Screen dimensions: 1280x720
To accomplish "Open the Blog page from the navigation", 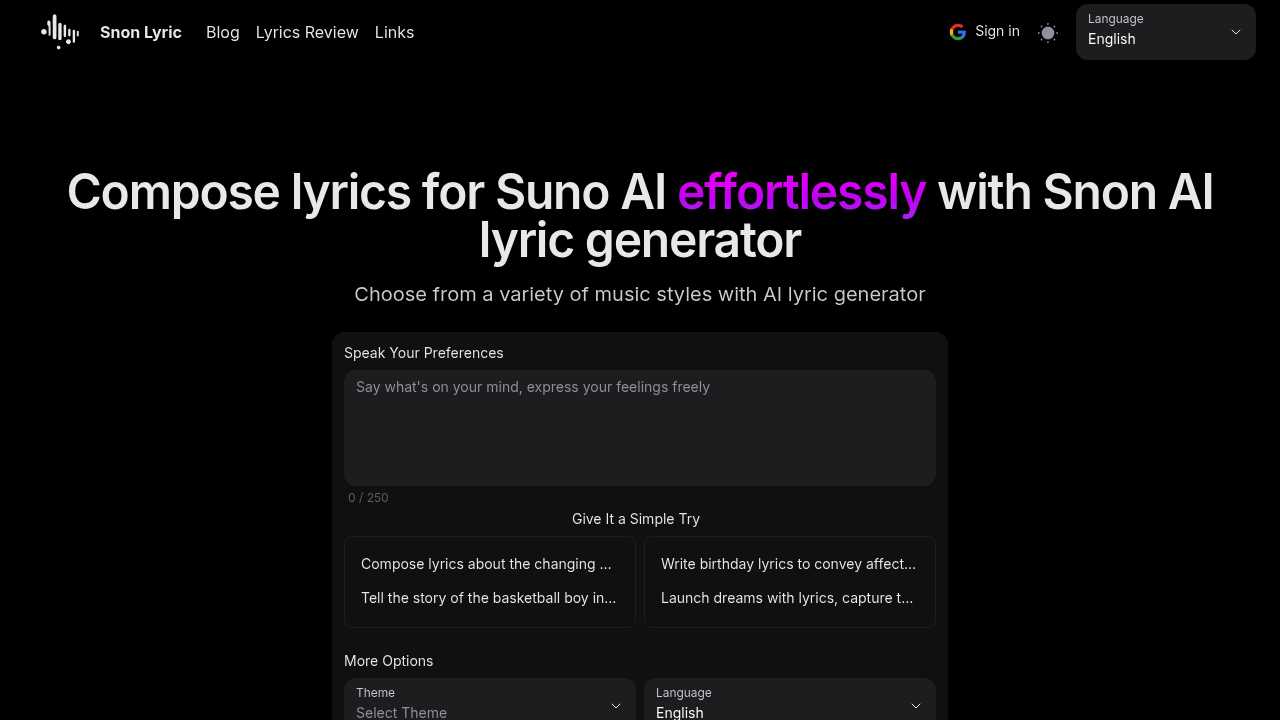I will click(x=222, y=32).
